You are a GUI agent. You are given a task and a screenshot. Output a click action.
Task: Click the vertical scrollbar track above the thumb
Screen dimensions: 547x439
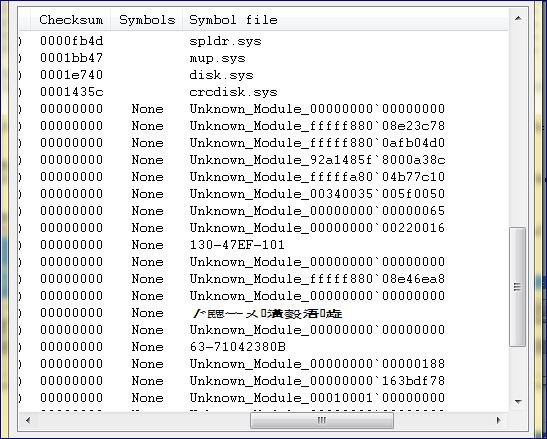518,127
